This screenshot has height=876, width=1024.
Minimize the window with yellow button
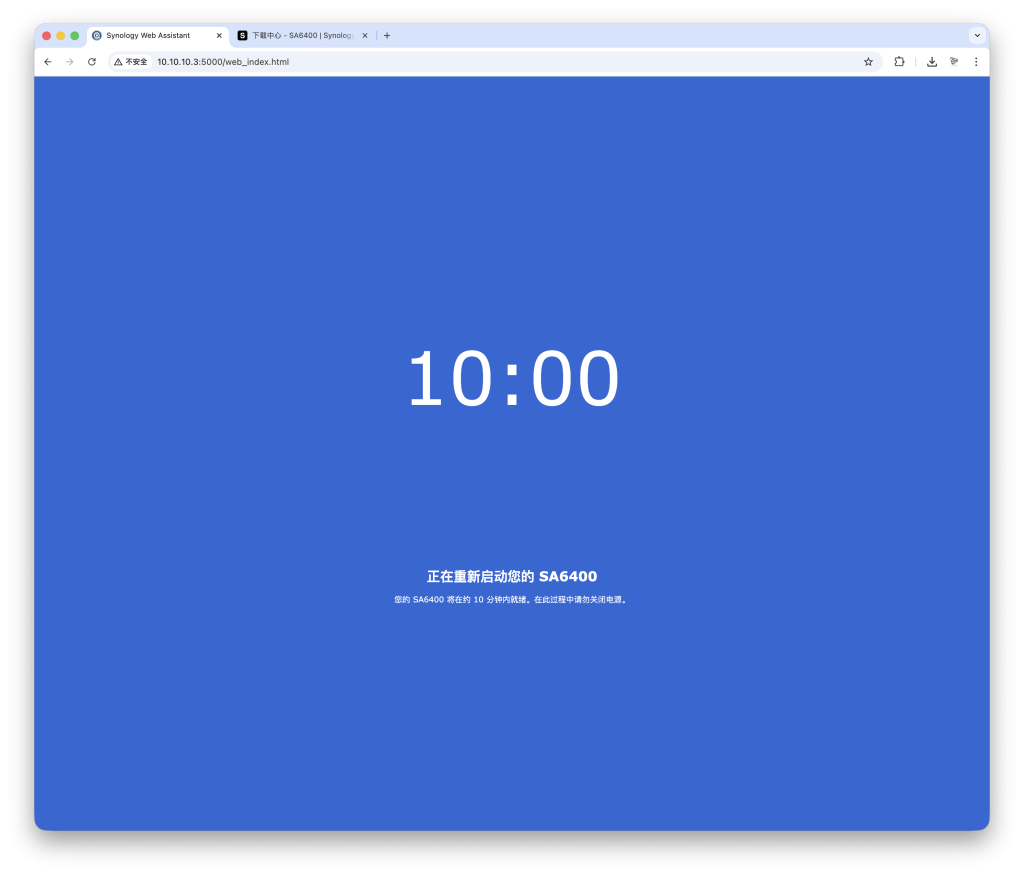61,36
